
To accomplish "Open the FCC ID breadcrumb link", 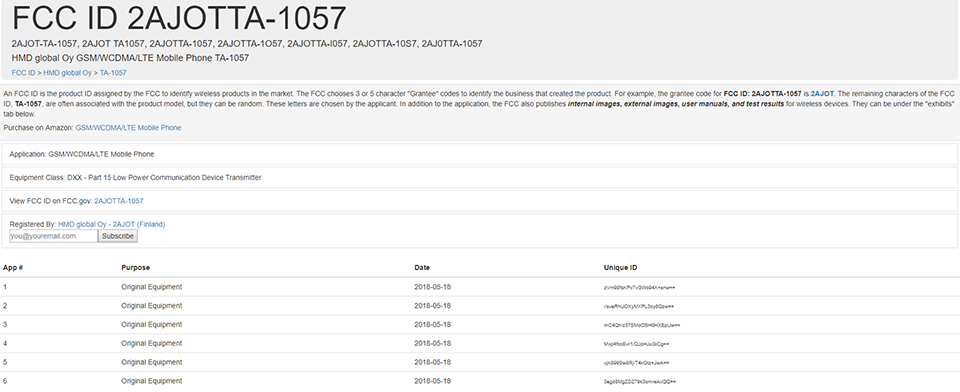I will [23, 73].
